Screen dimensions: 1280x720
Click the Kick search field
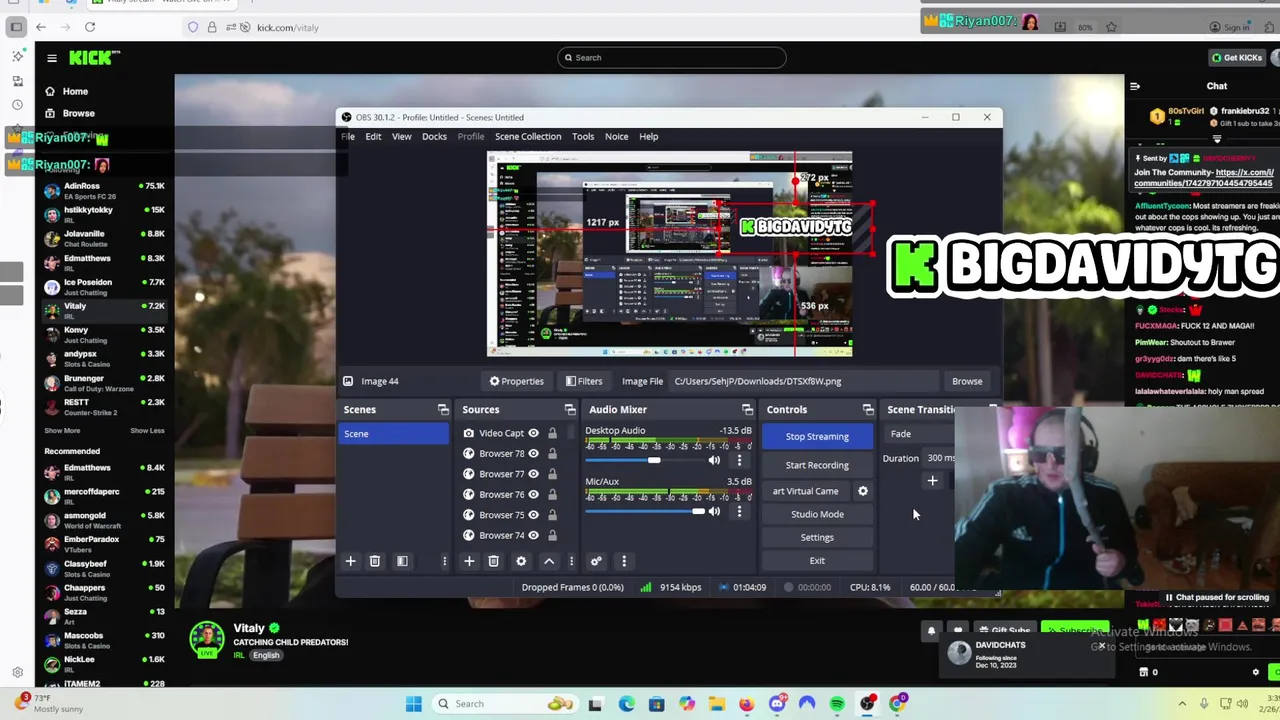click(x=672, y=58)
